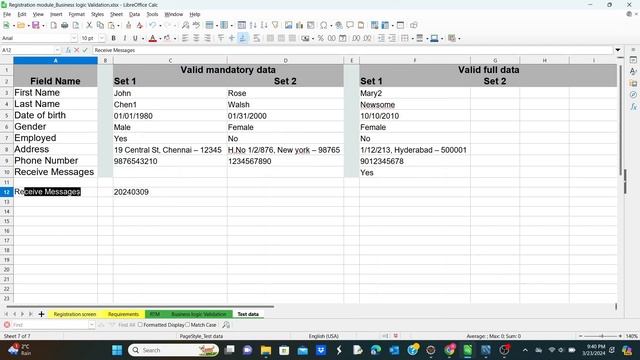Screen dimensions: 640x360
Task: Toggle Align Left for the cell
Action: tap(185, 38)
